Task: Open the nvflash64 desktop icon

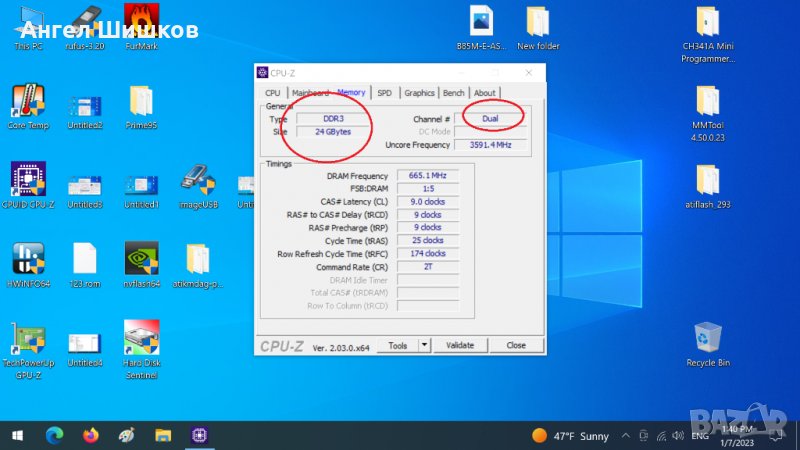Action: tap(141, 259)
